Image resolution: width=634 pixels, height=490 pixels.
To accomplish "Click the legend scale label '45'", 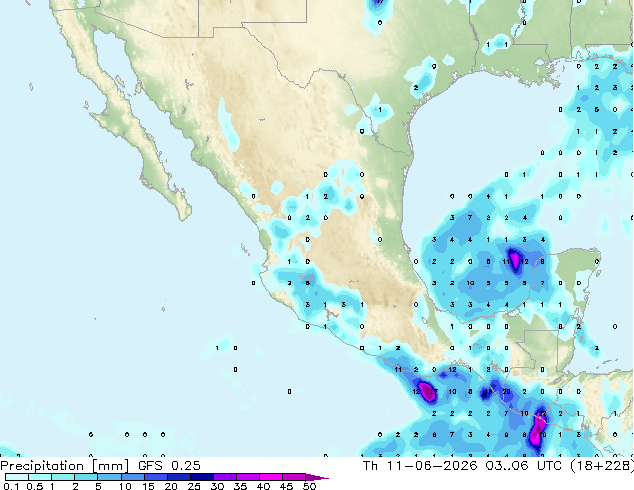I will coord(286,486).
